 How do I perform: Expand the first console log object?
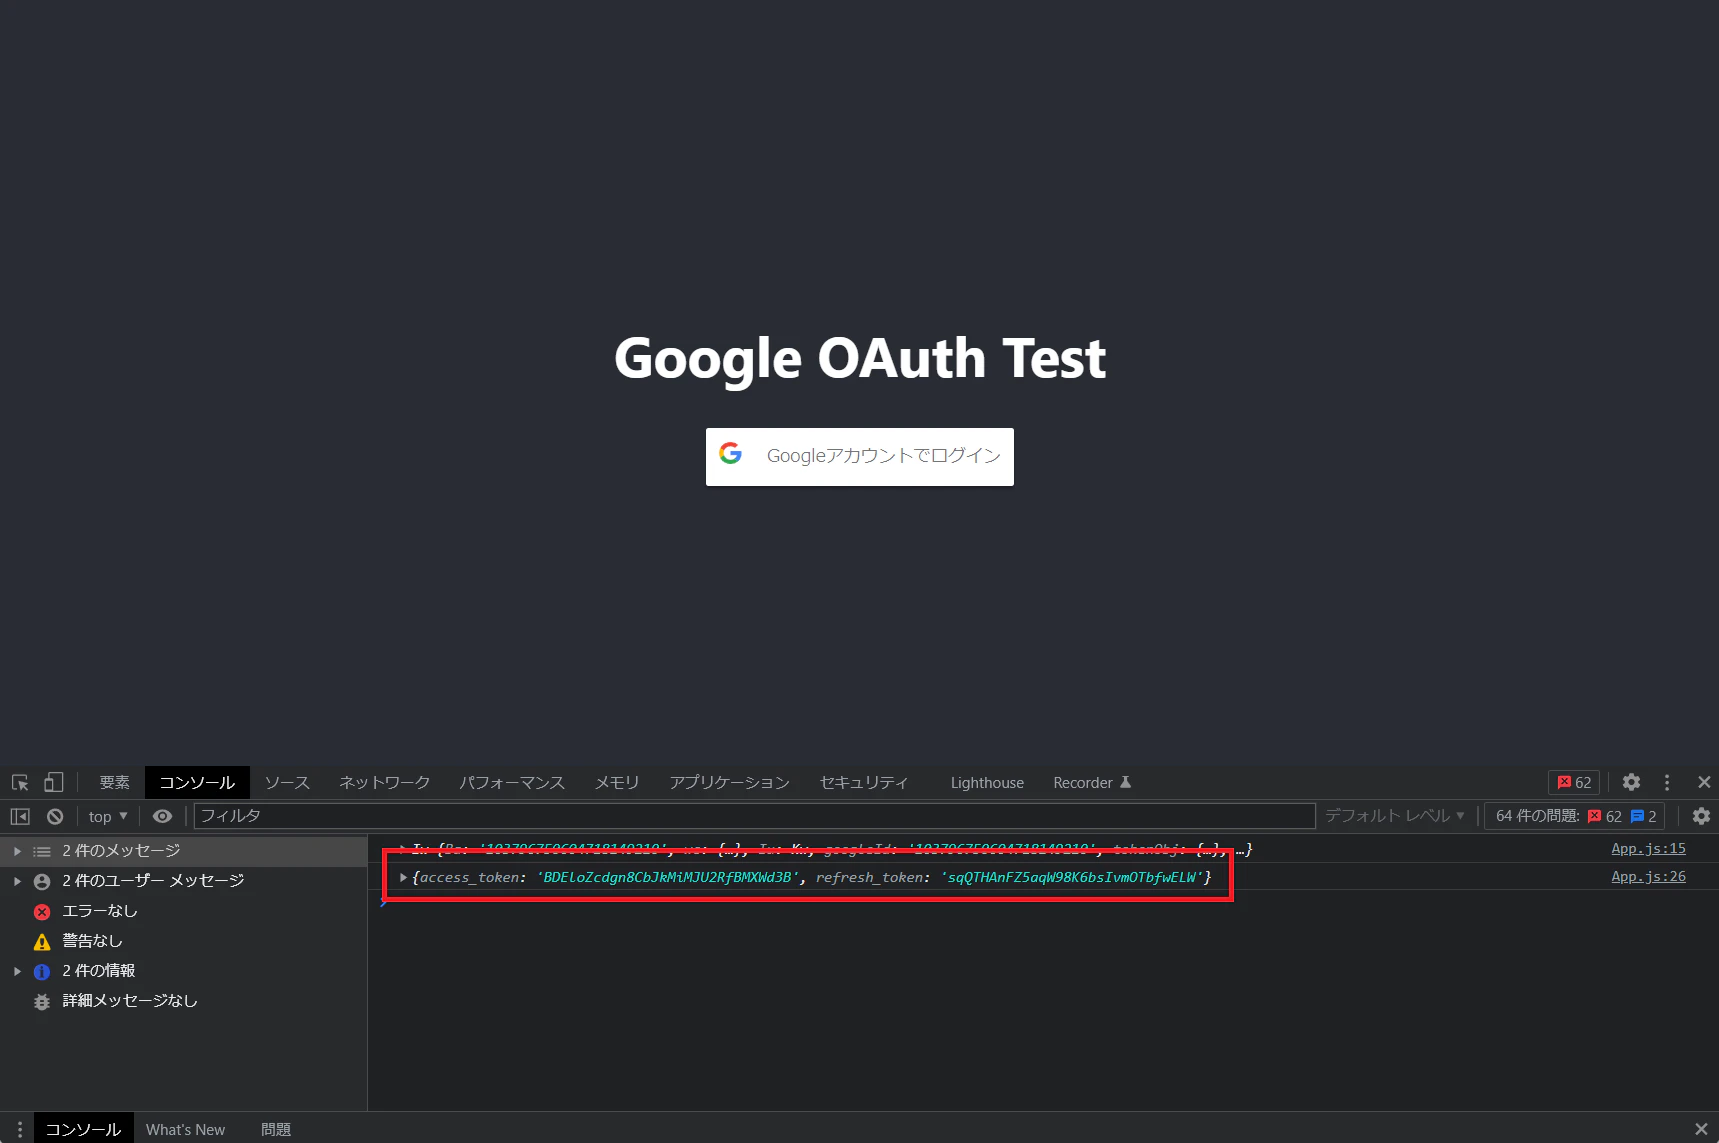click(x=403, y=849)
